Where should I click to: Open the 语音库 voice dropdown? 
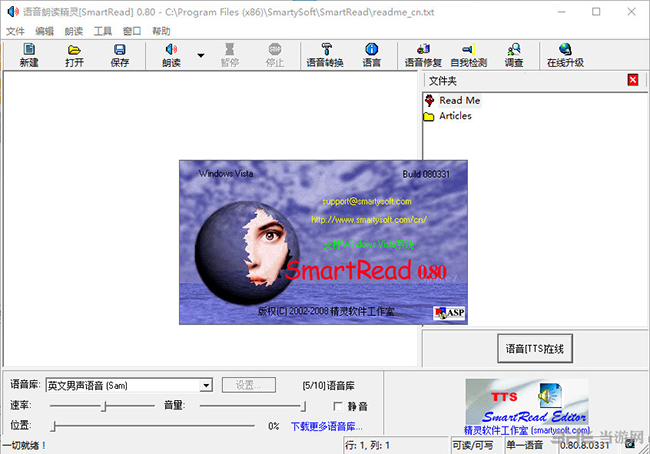(x=206, y=385)
